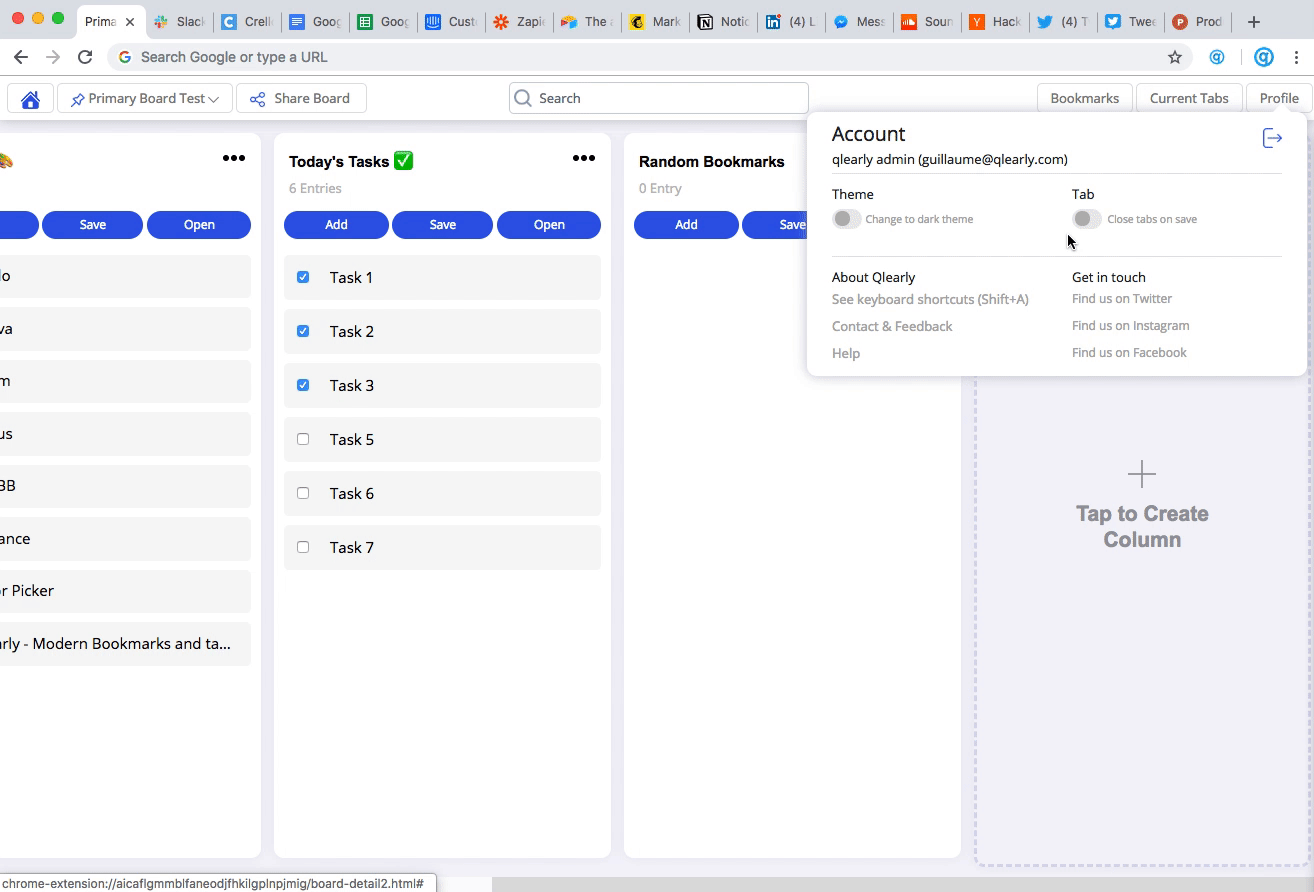Click the solid blue Qlearly extension icon
The image size is (1314, 892).
point(1264,57)
